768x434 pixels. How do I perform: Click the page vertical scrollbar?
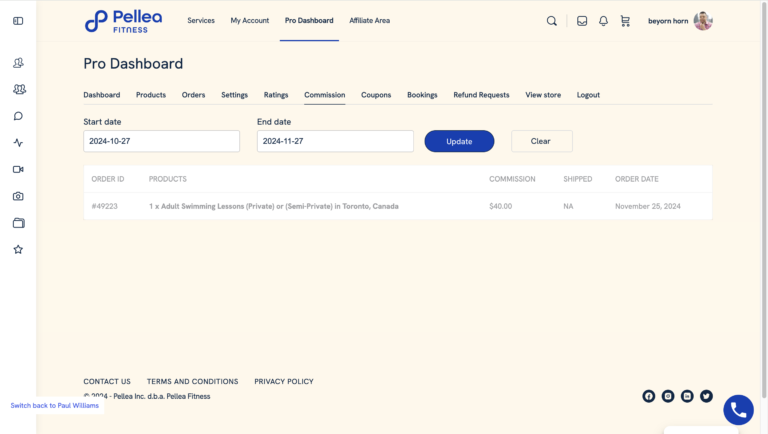[x=765, y=198]
